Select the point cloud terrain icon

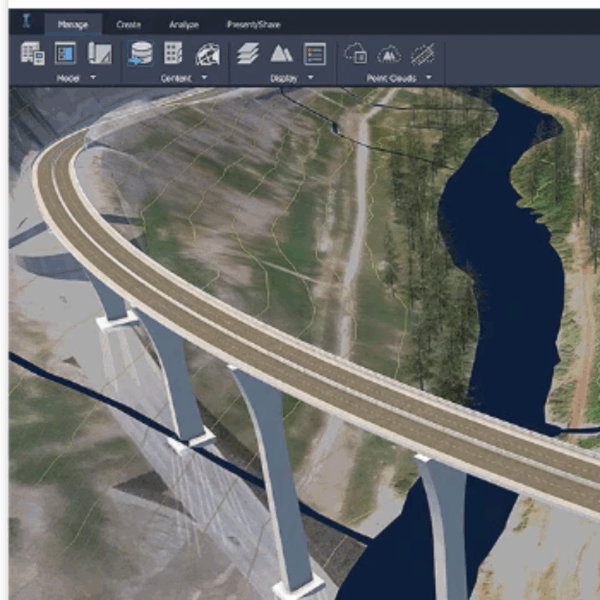point(389,54)
